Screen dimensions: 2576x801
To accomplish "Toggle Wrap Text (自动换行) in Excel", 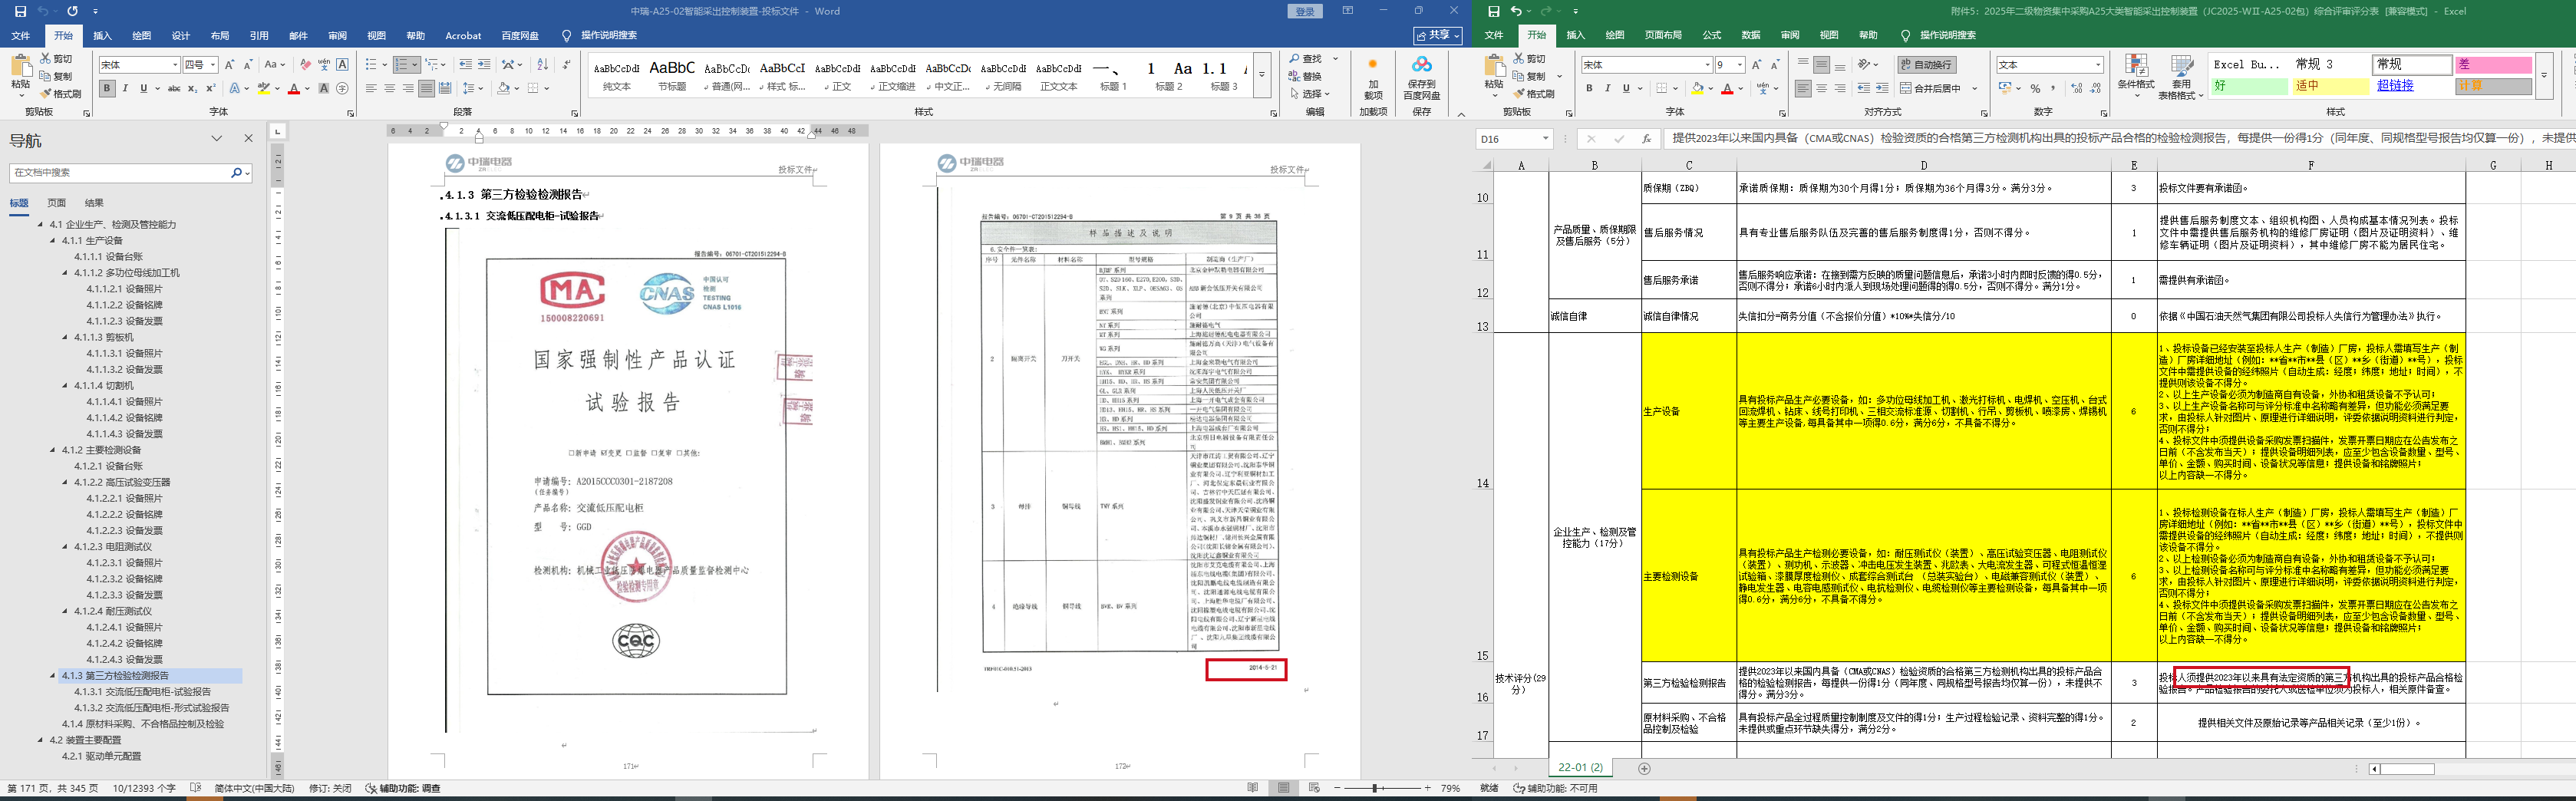I will pos(1927,65).
